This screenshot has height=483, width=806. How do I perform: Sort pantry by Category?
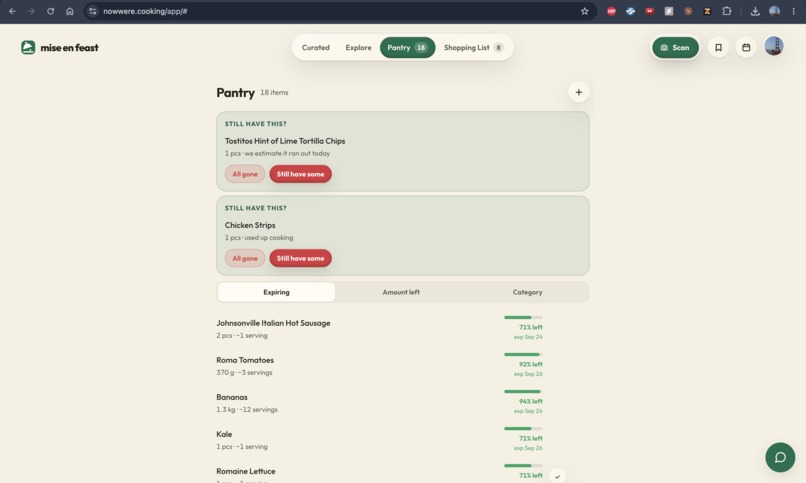point(527,292)
